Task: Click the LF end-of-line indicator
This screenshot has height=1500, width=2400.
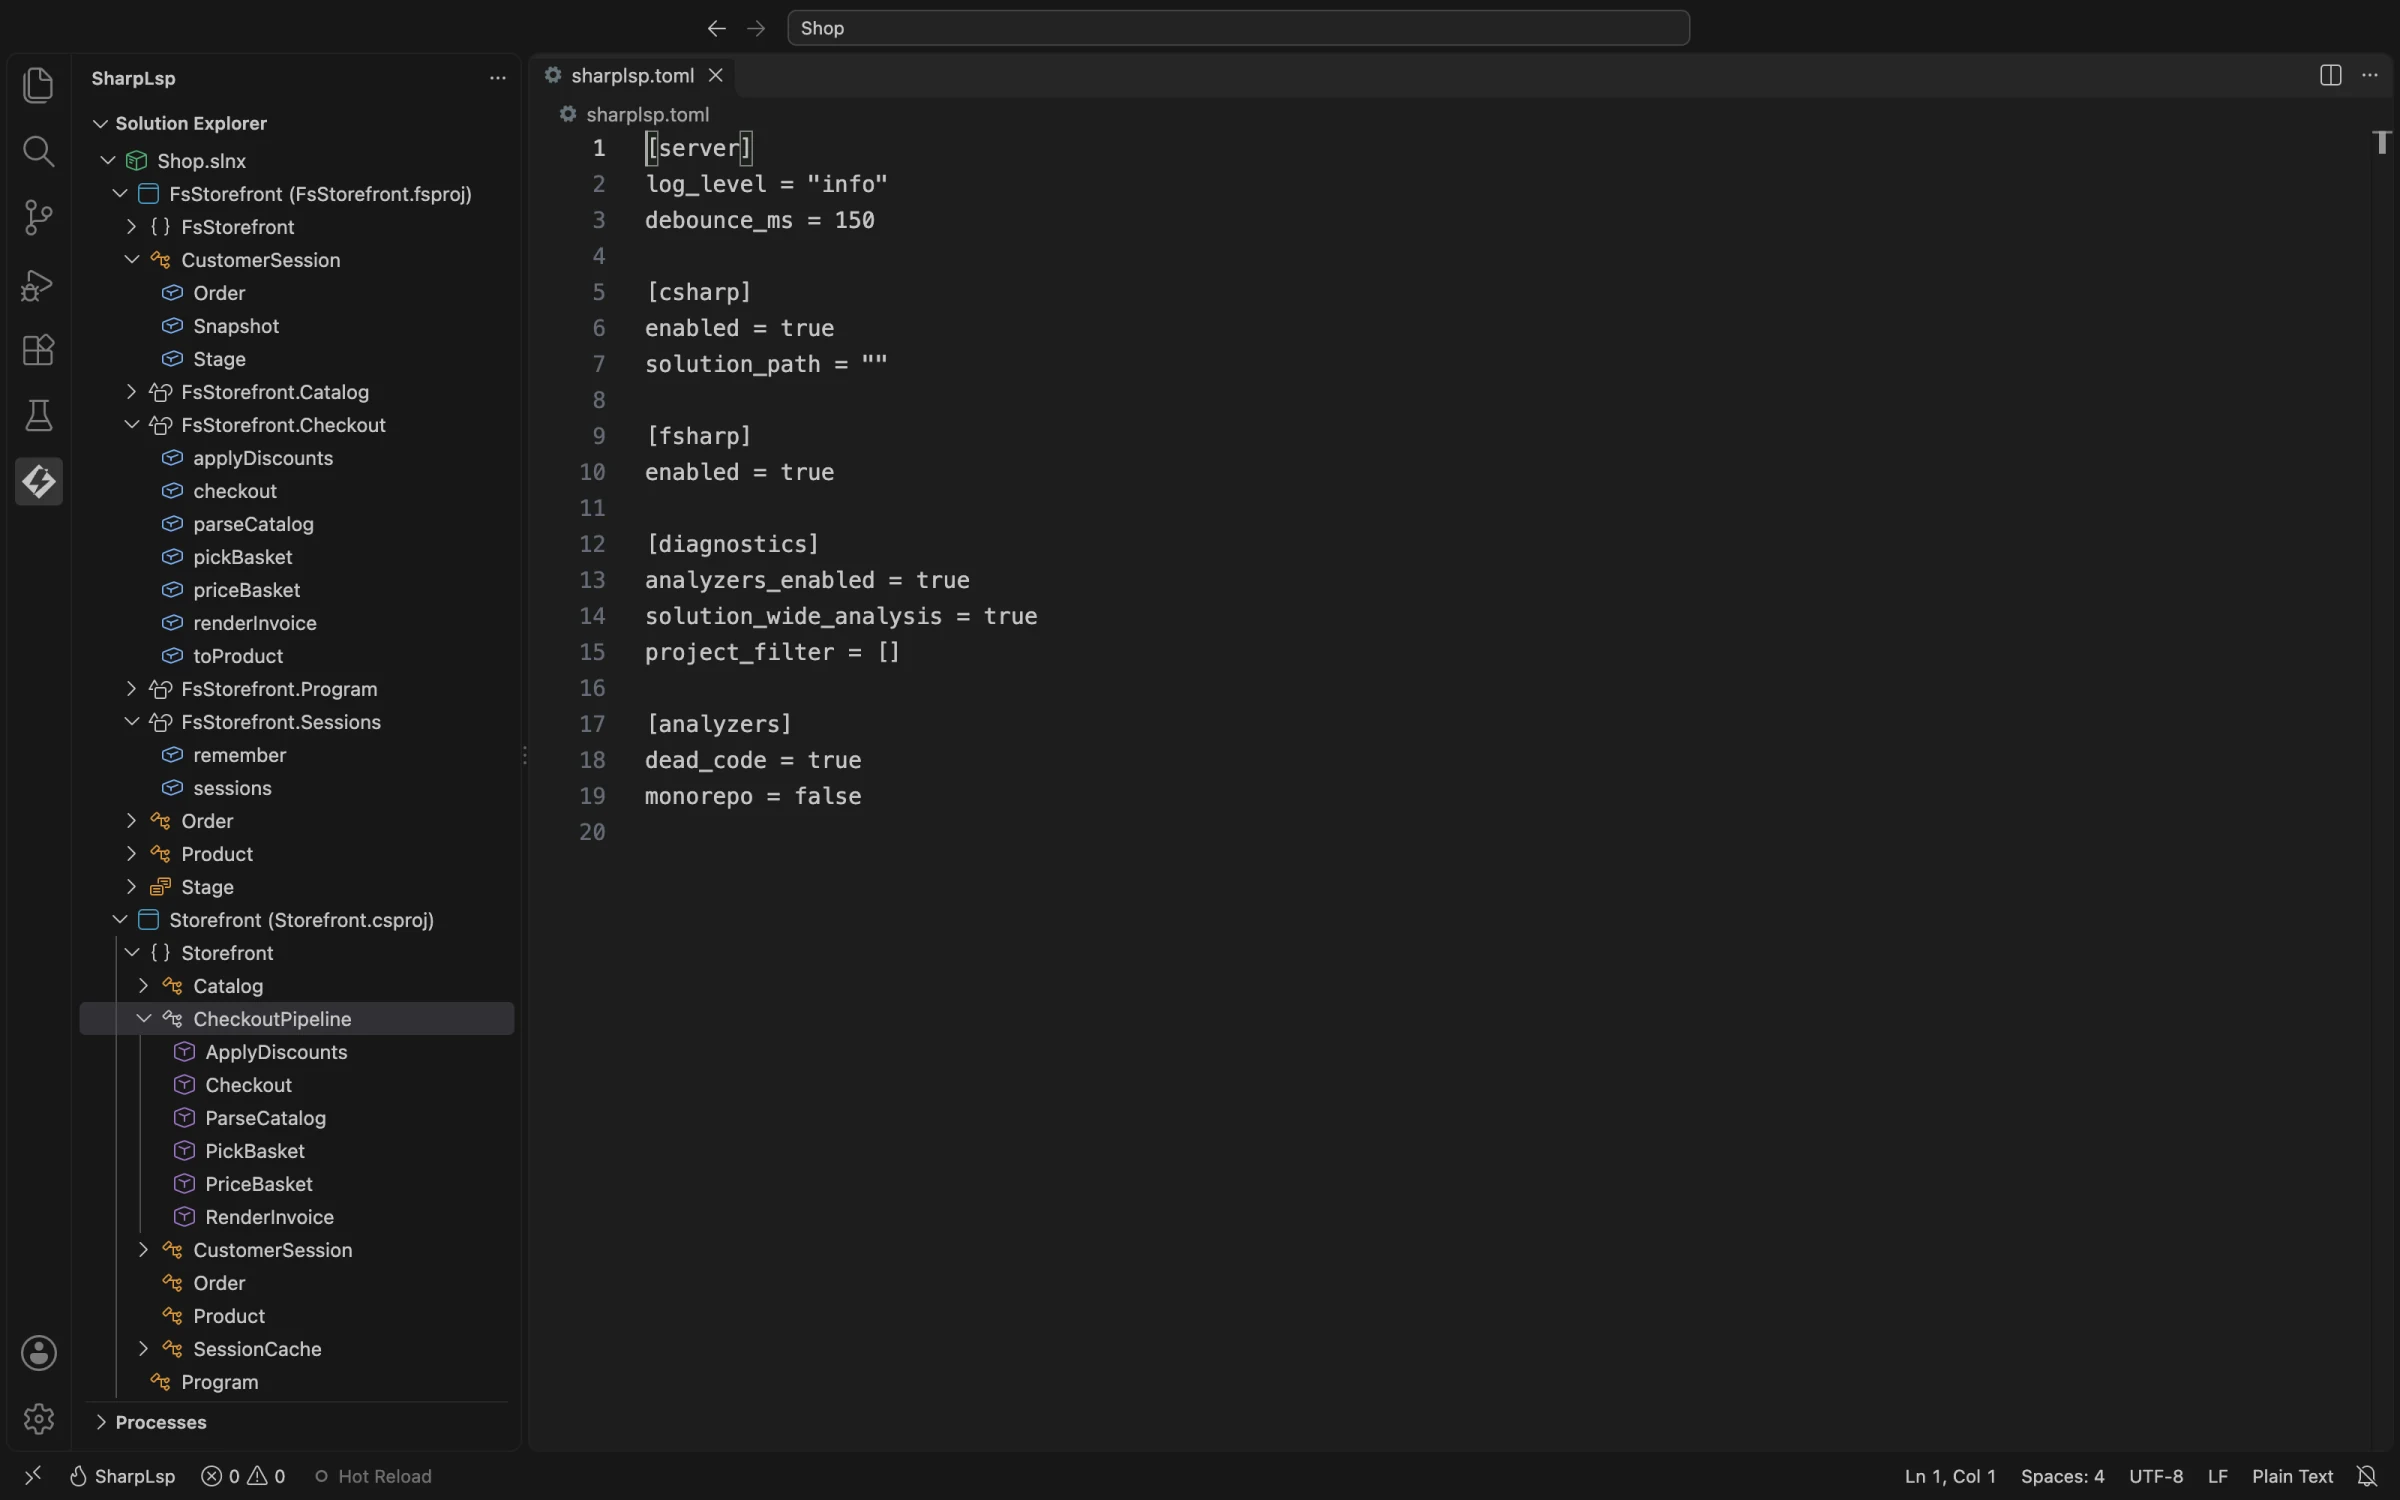Action: (x=2217, y=1476)
